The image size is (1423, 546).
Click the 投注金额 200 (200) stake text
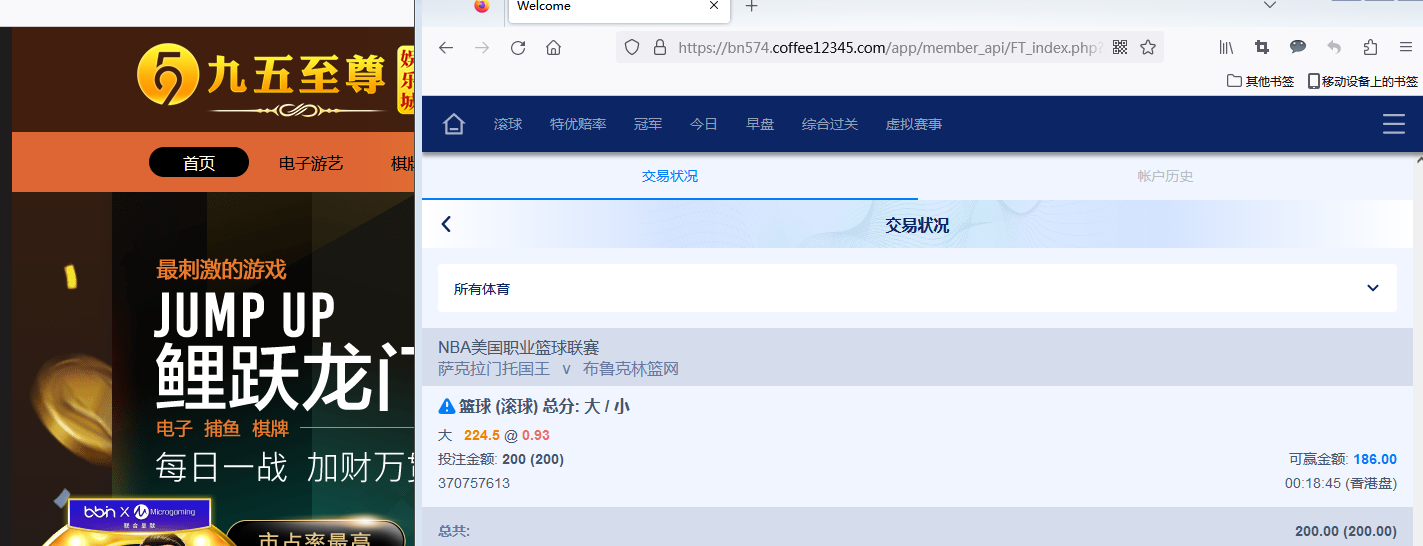pos(501,459)
